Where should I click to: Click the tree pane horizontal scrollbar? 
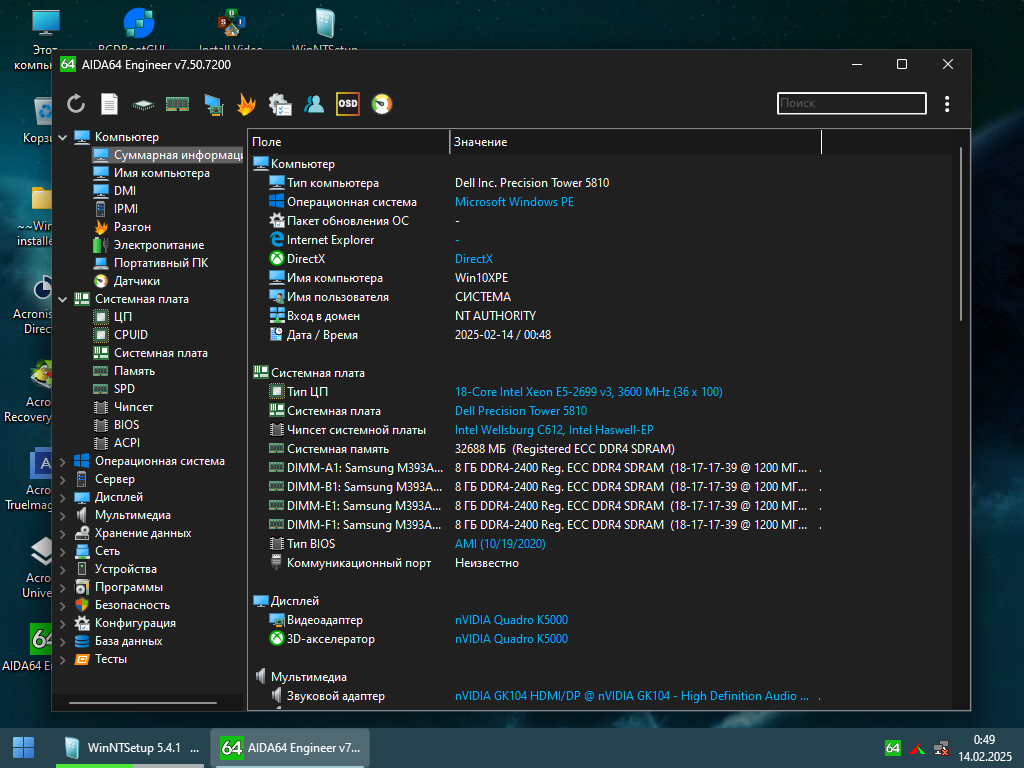coord(142,703)
